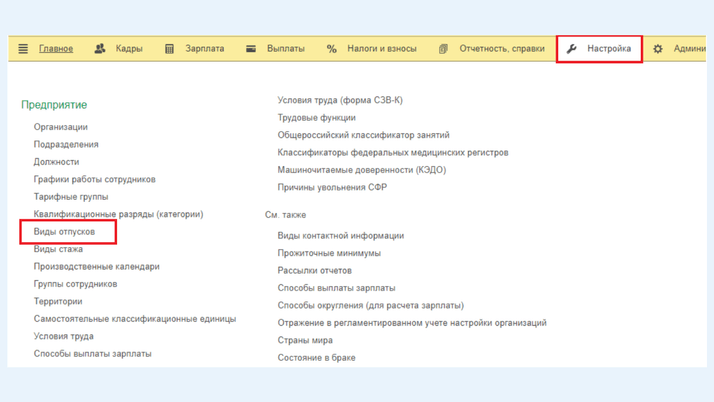The image size is (714, 402).
Task: Open Группы сотрудников
Action: [76, 284]
